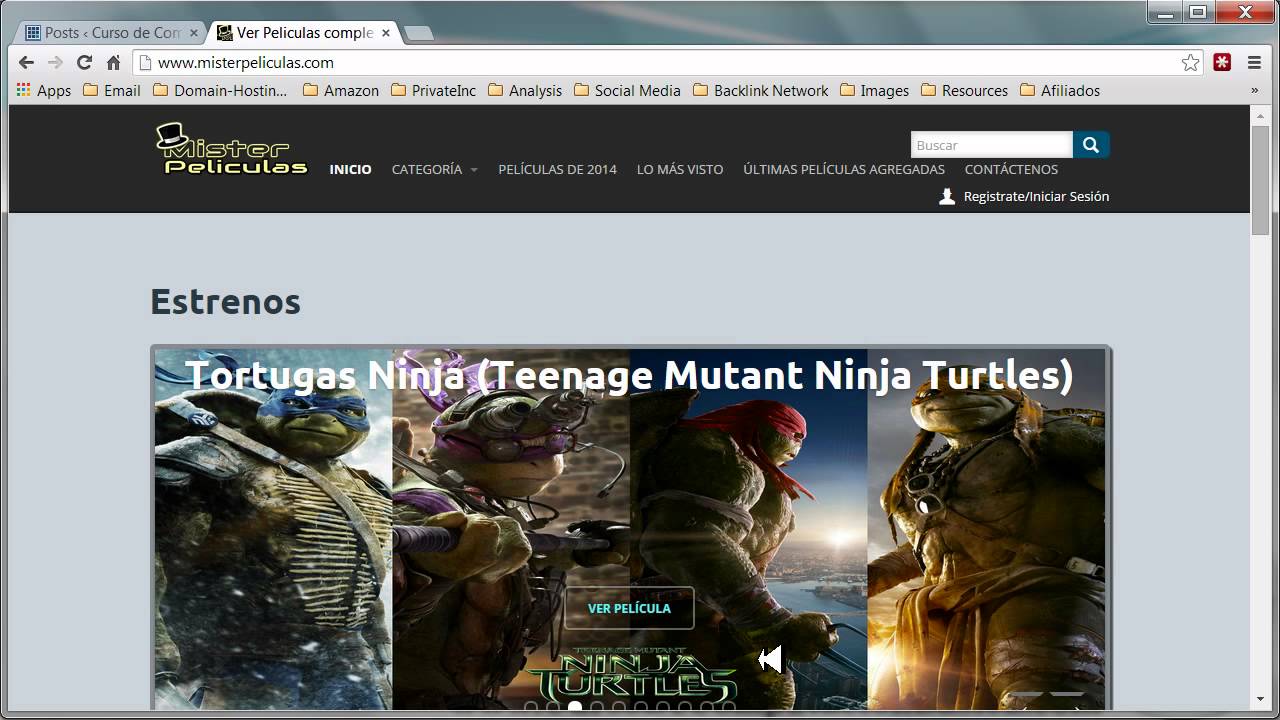
Task: Open the Images bookmark folder
Action: pyautogui.click(x=875, y=90)
